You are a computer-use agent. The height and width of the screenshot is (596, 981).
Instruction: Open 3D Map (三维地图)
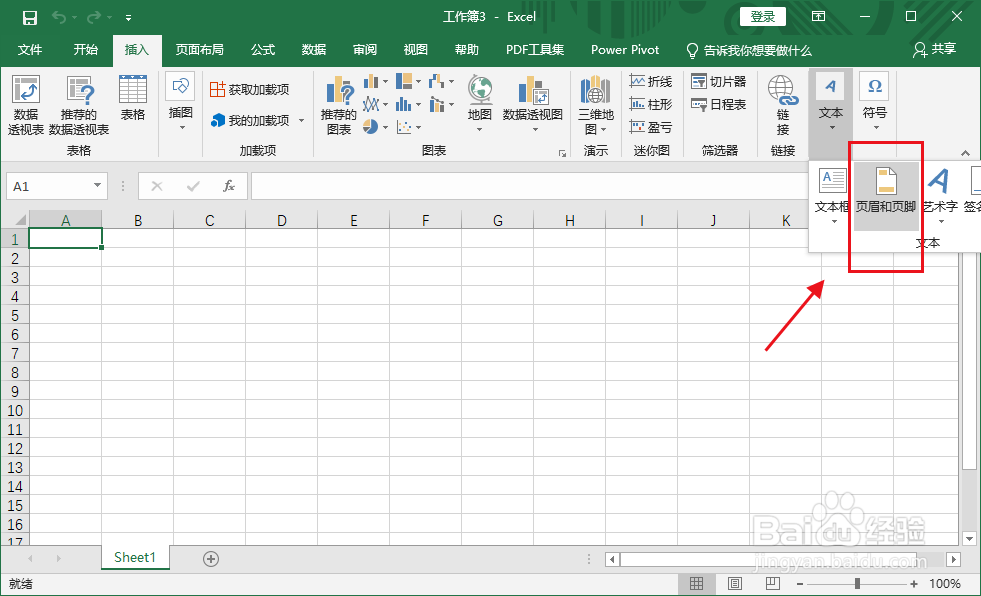point(596,105)
